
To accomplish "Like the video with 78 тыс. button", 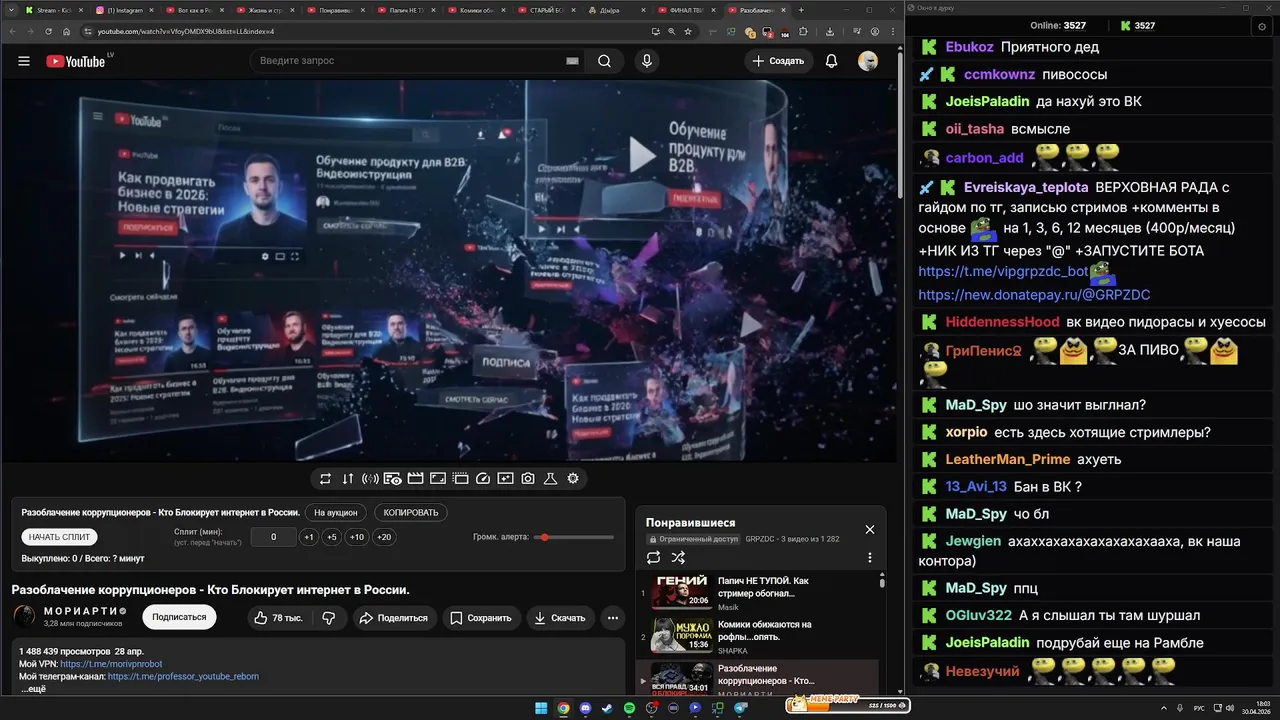I will coord(278,618).
